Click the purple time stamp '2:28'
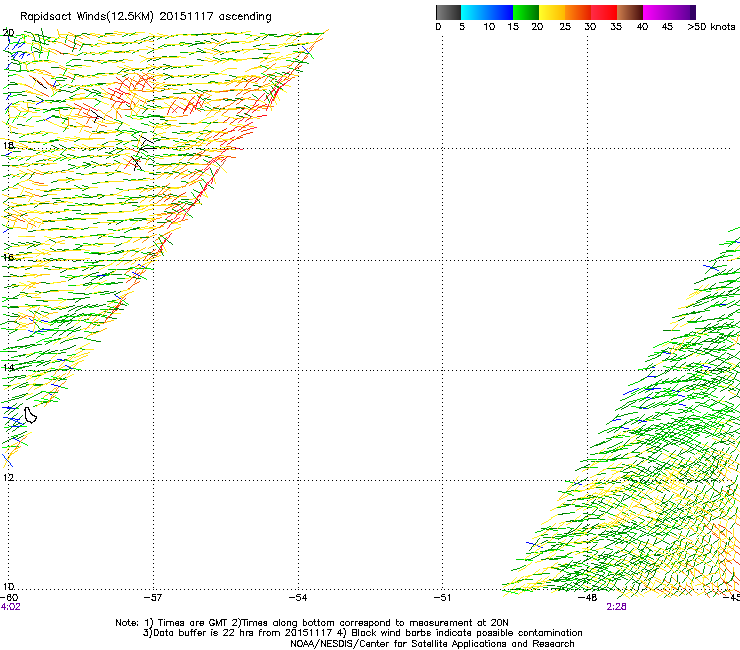 [x=616, y=607]
